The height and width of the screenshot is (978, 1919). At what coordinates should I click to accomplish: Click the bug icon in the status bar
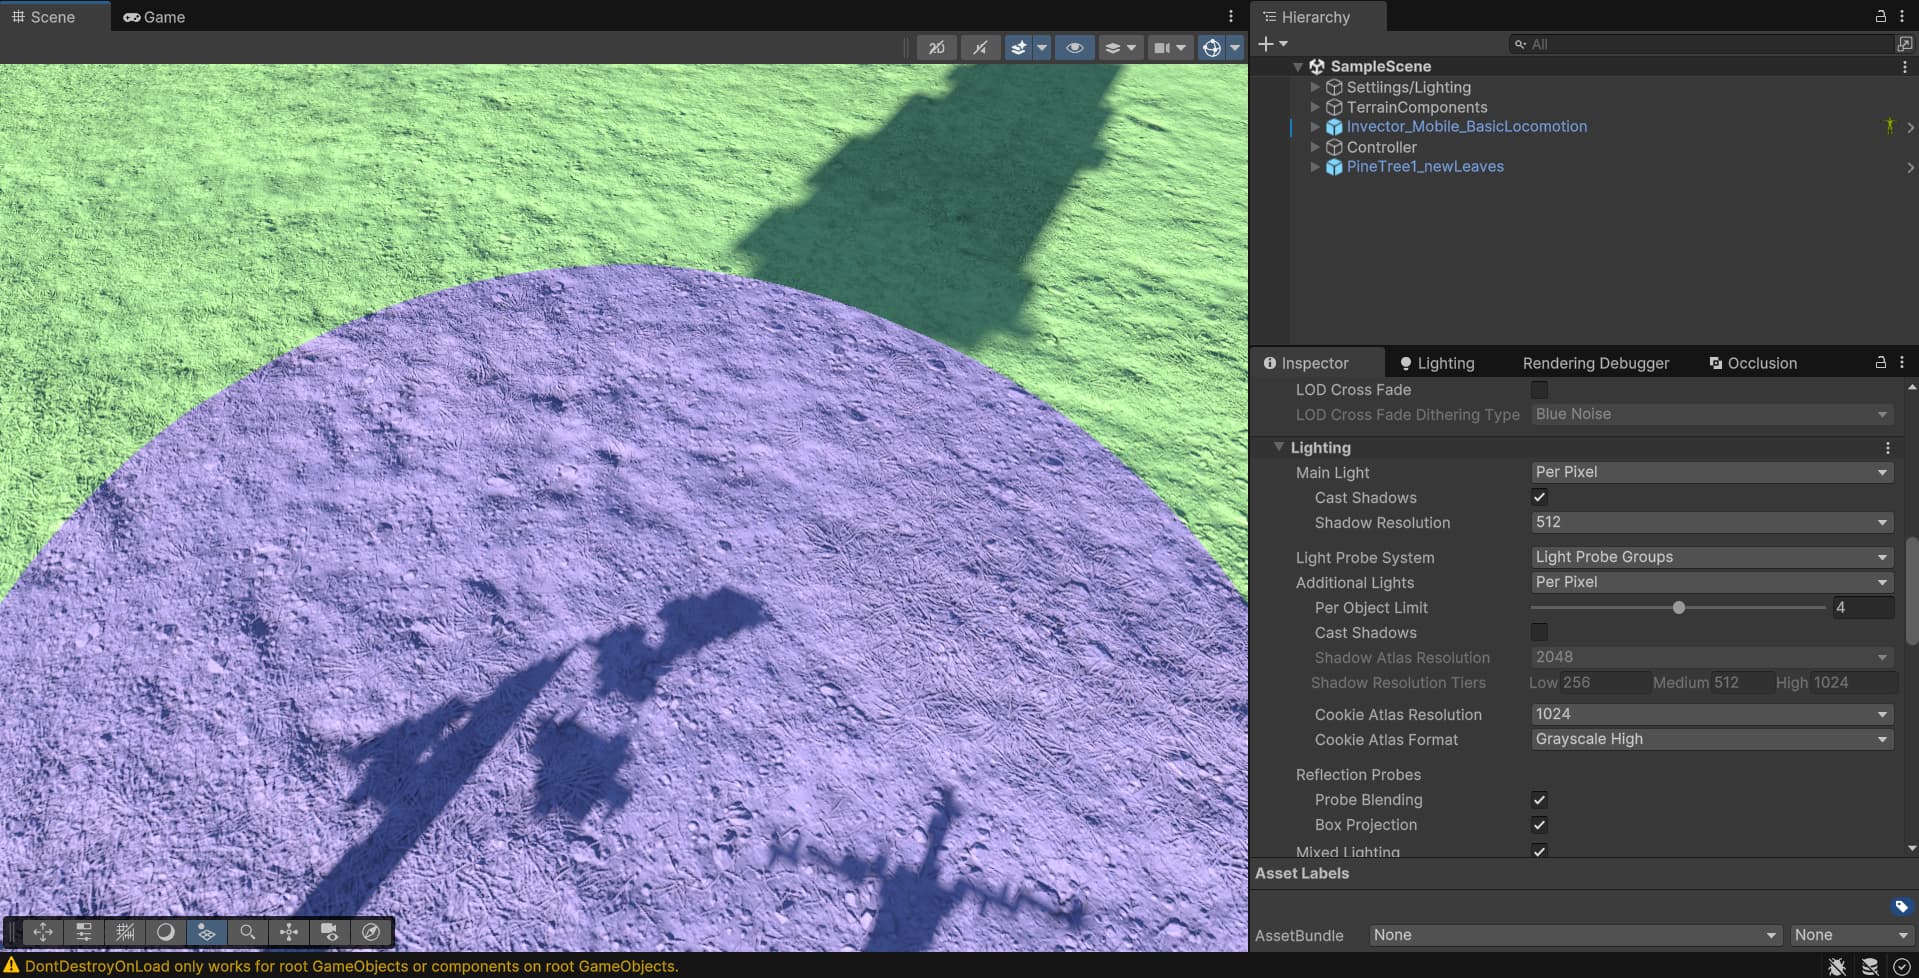[x=1837, y=966]
